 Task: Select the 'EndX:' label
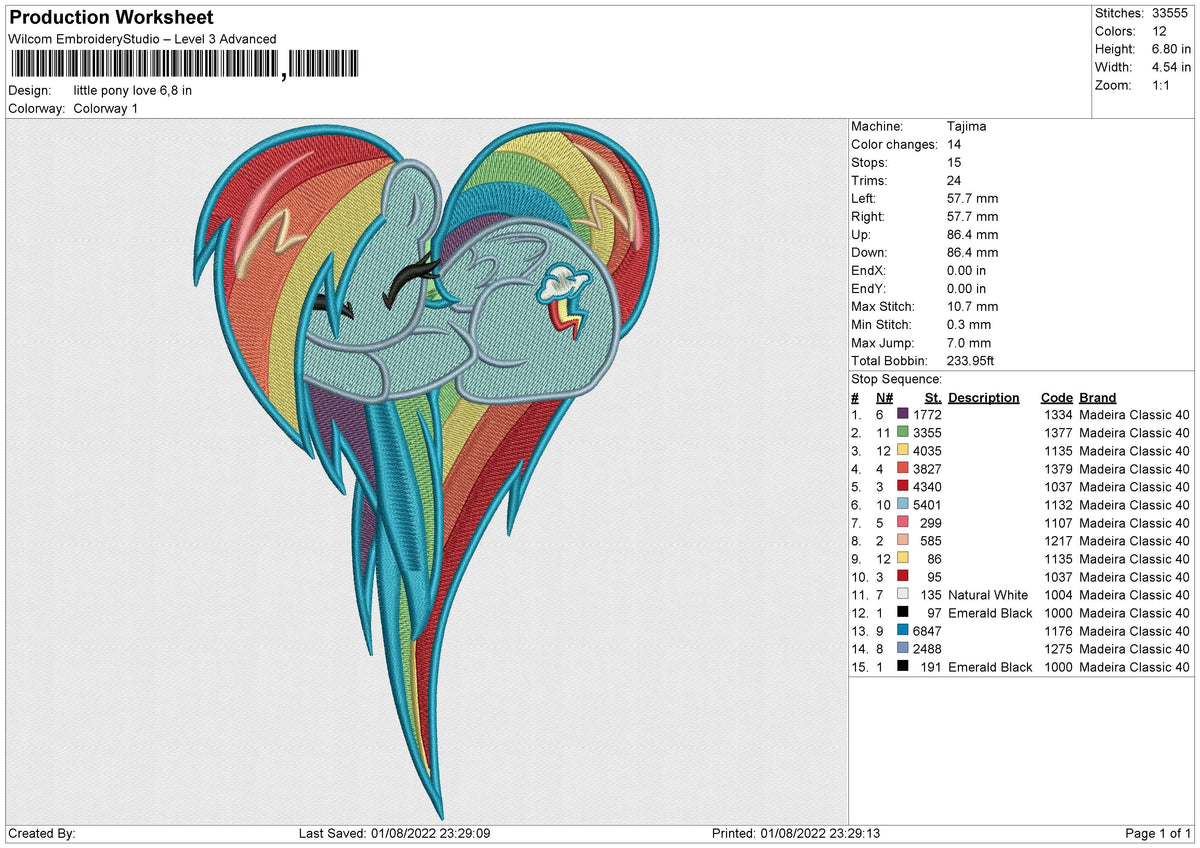(x=868, y=270)
